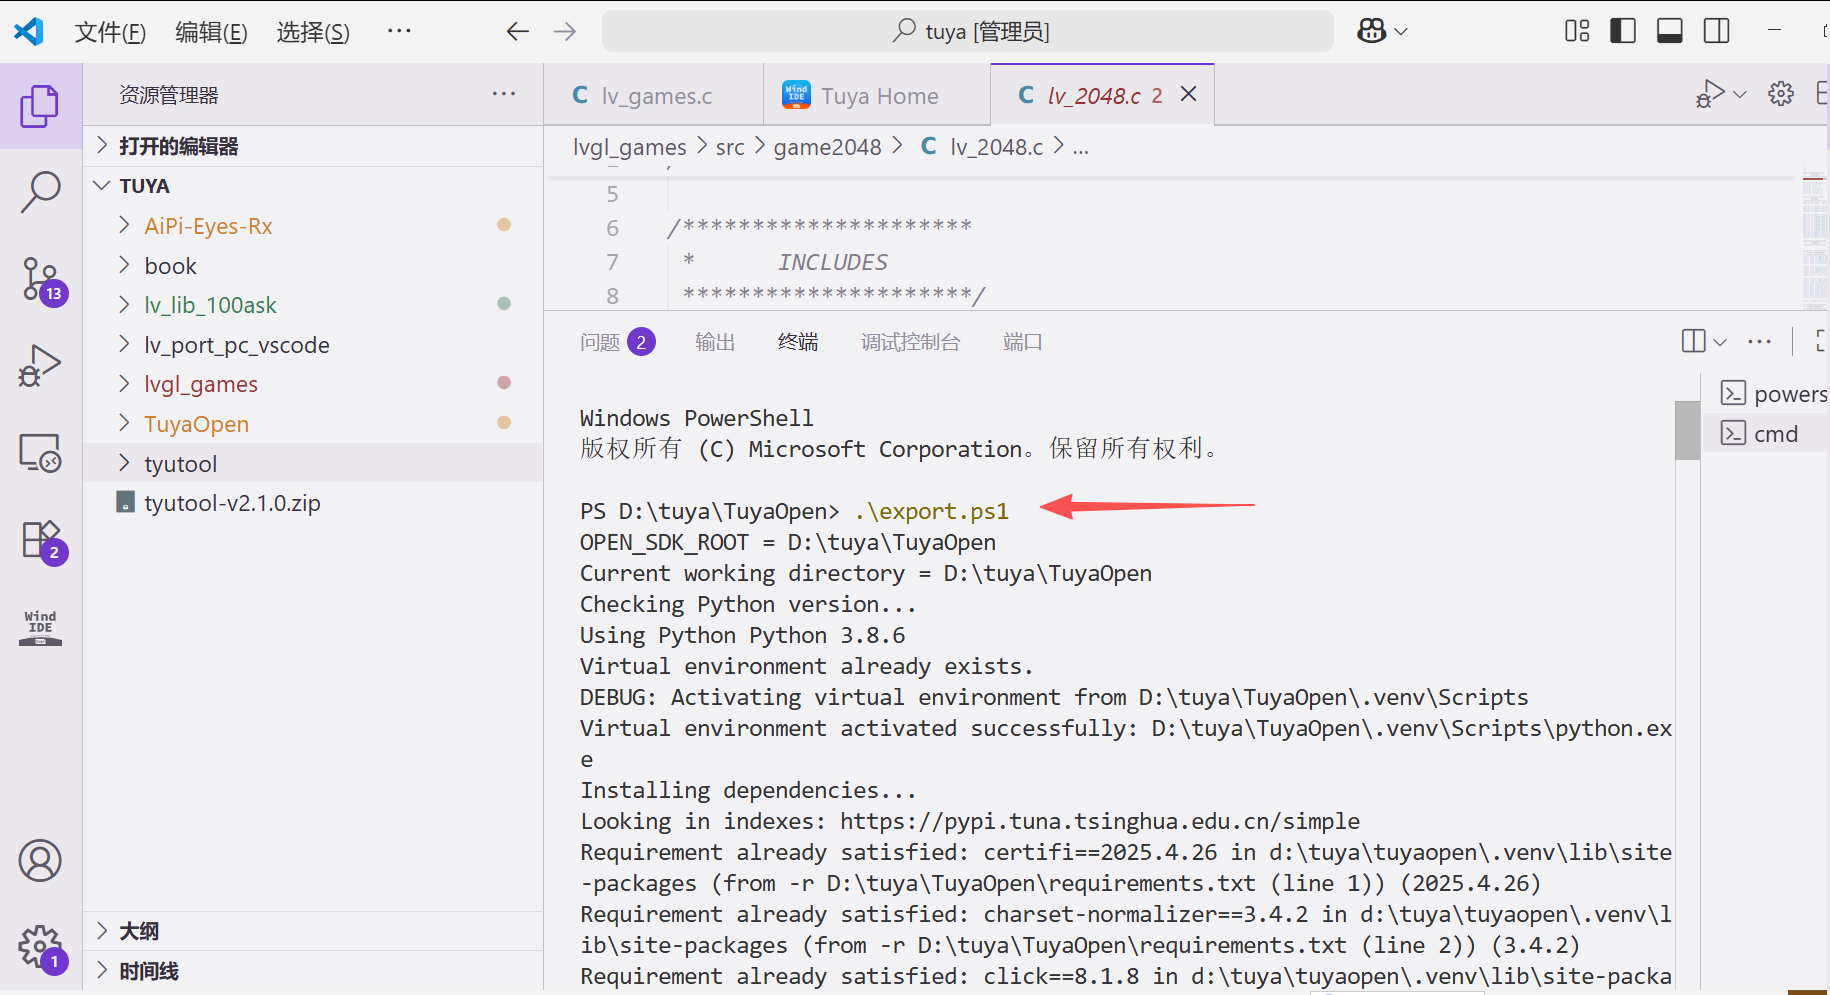Click line number 6 in the editor

coord(612,228)
